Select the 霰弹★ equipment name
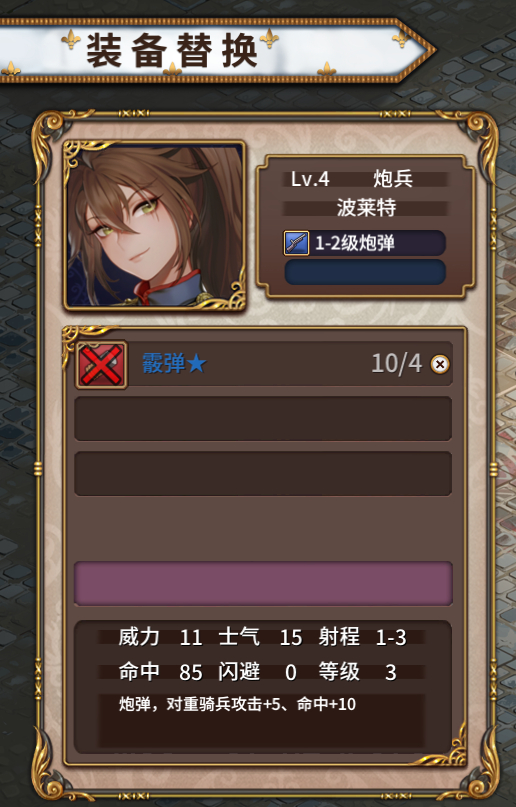The height and width of the screenshot is (807, 516). (x=174, y=364)
